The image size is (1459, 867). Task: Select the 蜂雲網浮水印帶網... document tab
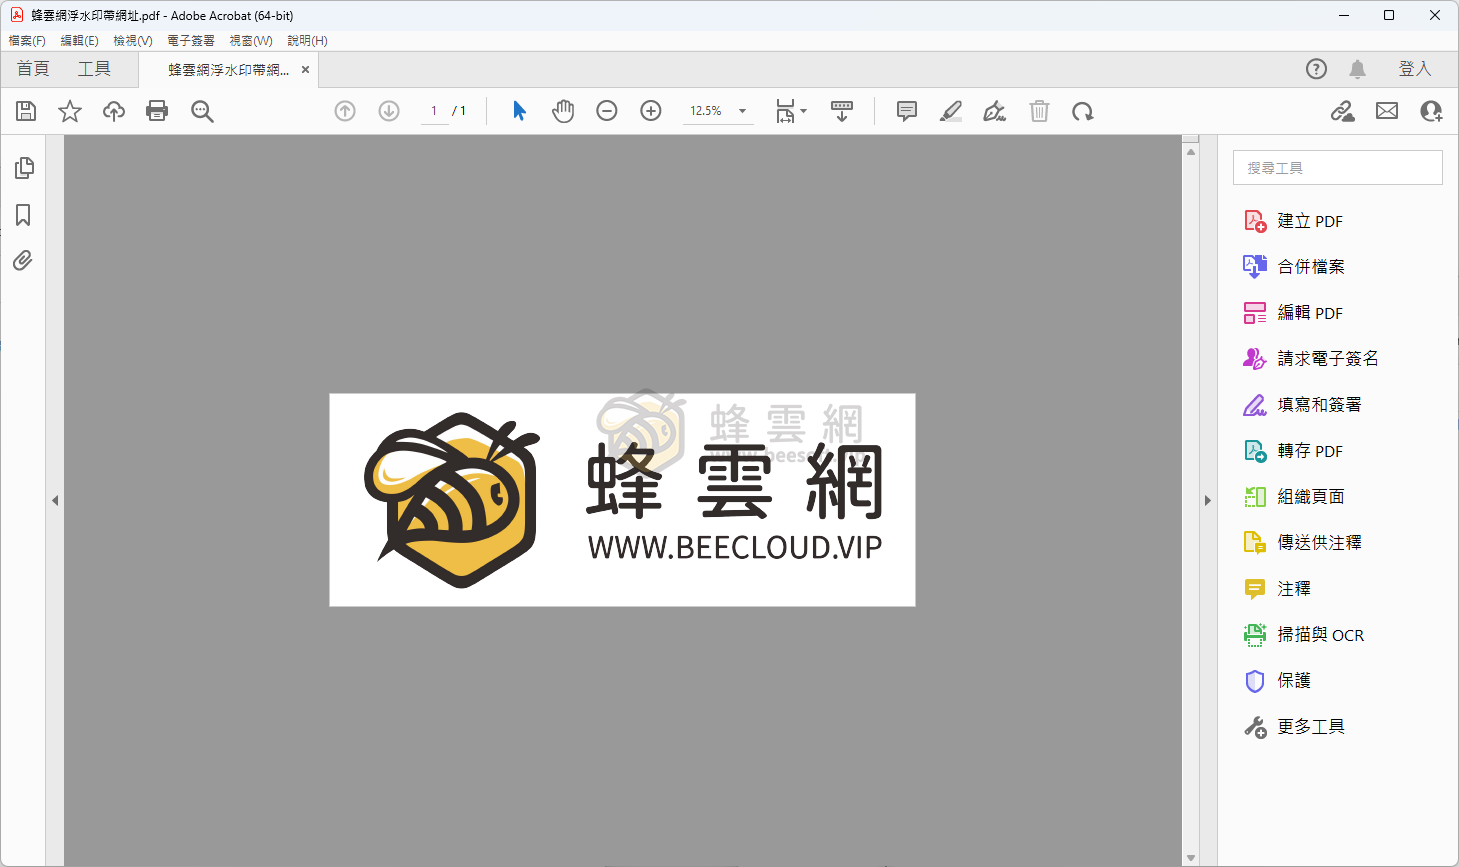pyautogui.click(x=228, y=70)
